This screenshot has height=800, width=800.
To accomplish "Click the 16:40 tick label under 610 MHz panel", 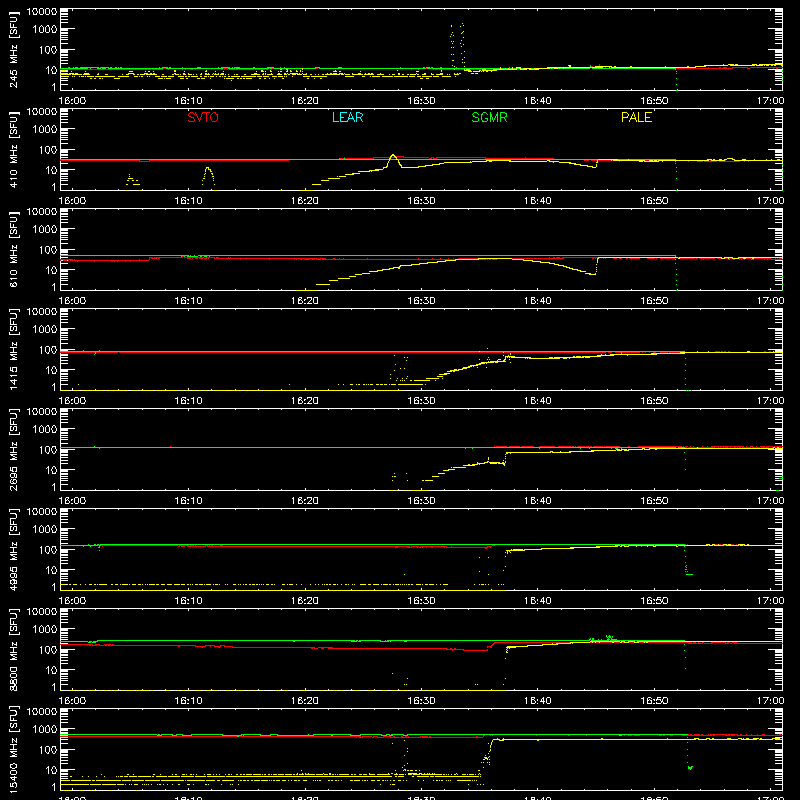I will click(538, 301).
